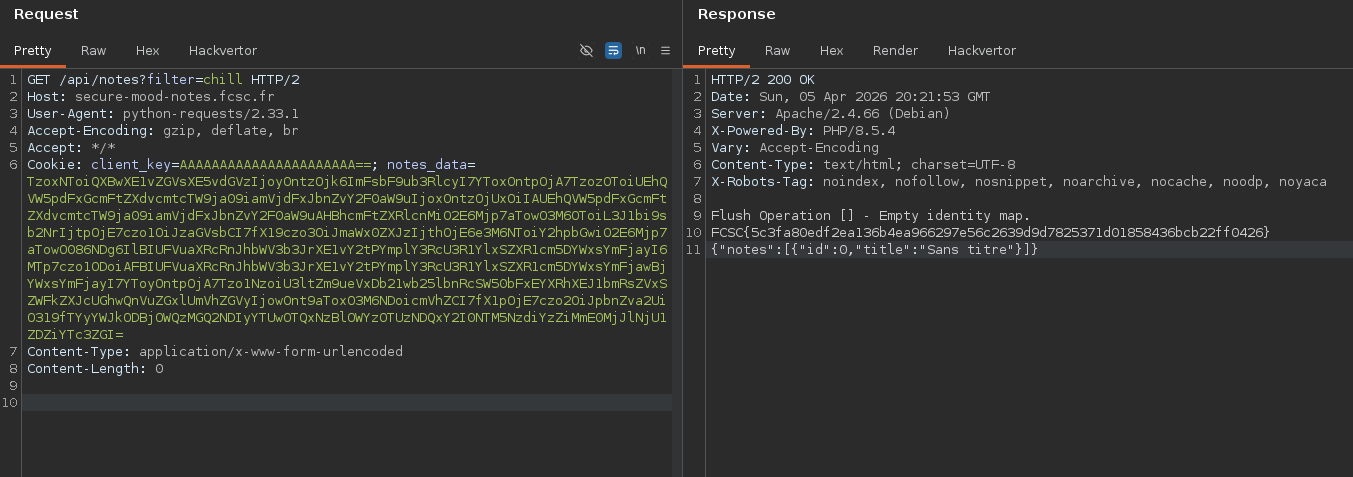Switch to the Request Raw tab
Image resolution: width=1353 pixels, height=477 pixels.
coord(93,50)
